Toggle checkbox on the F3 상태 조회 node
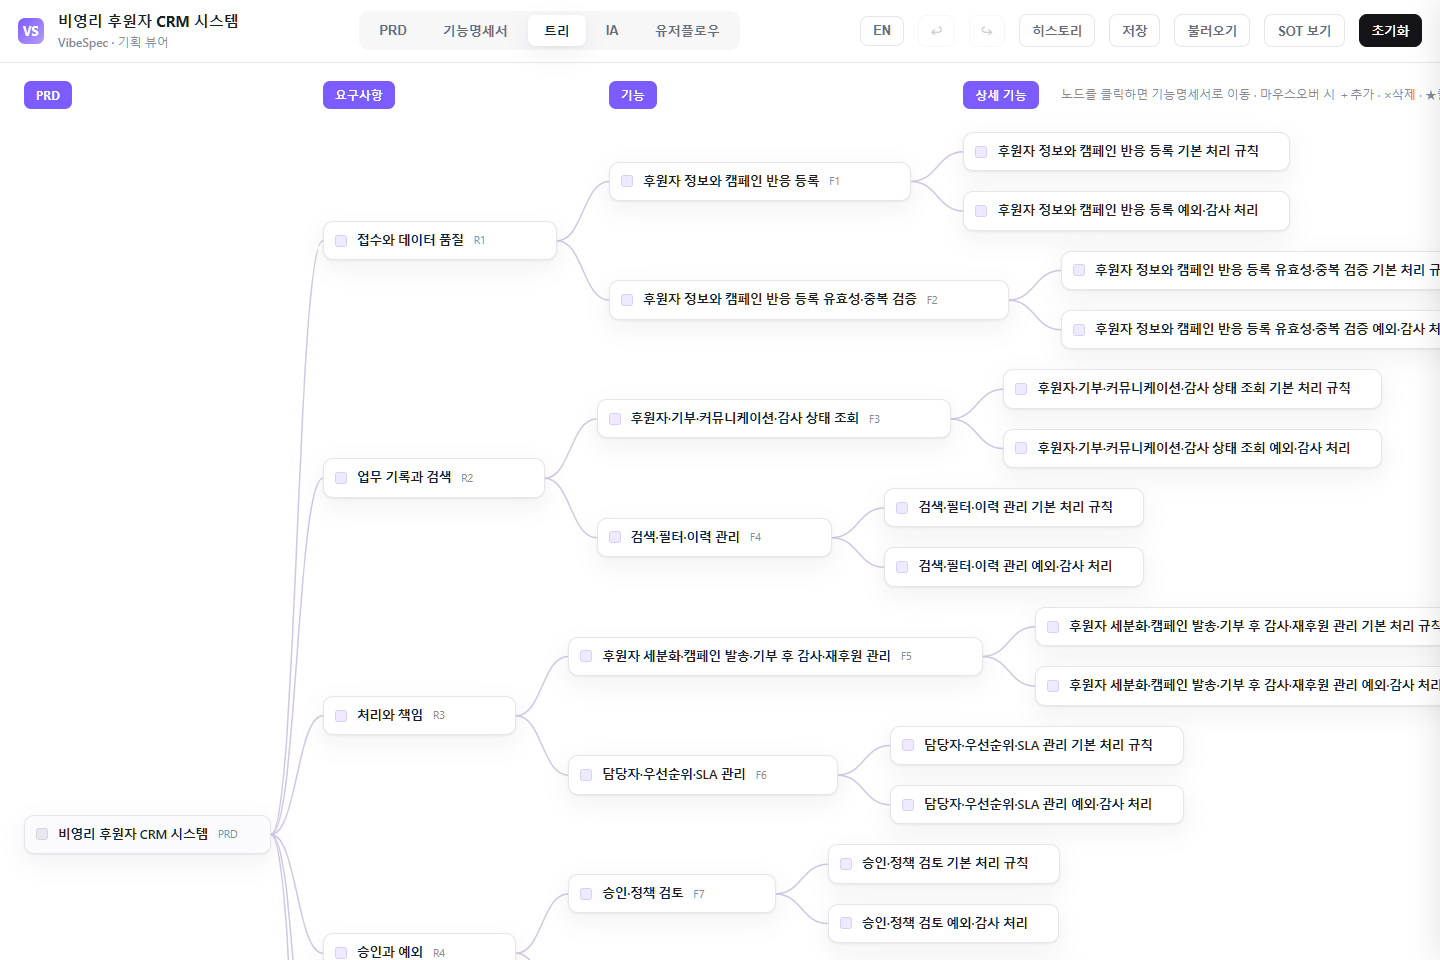 (x=615, y=419)
